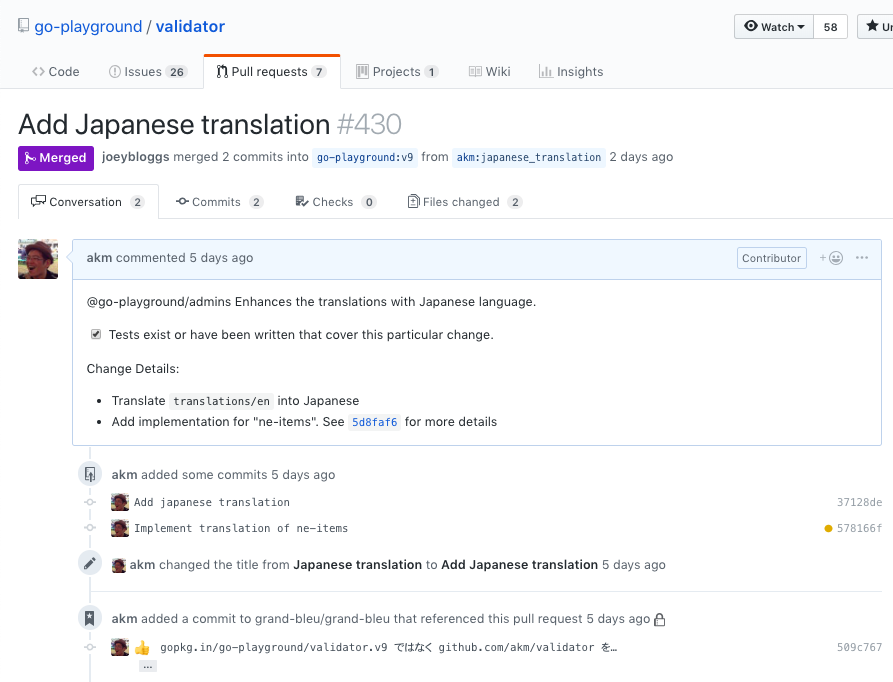Image resolution: width=893 pixels, height=682 pixels.
Task: Click the Contributor badge
Action: point(772,258)
